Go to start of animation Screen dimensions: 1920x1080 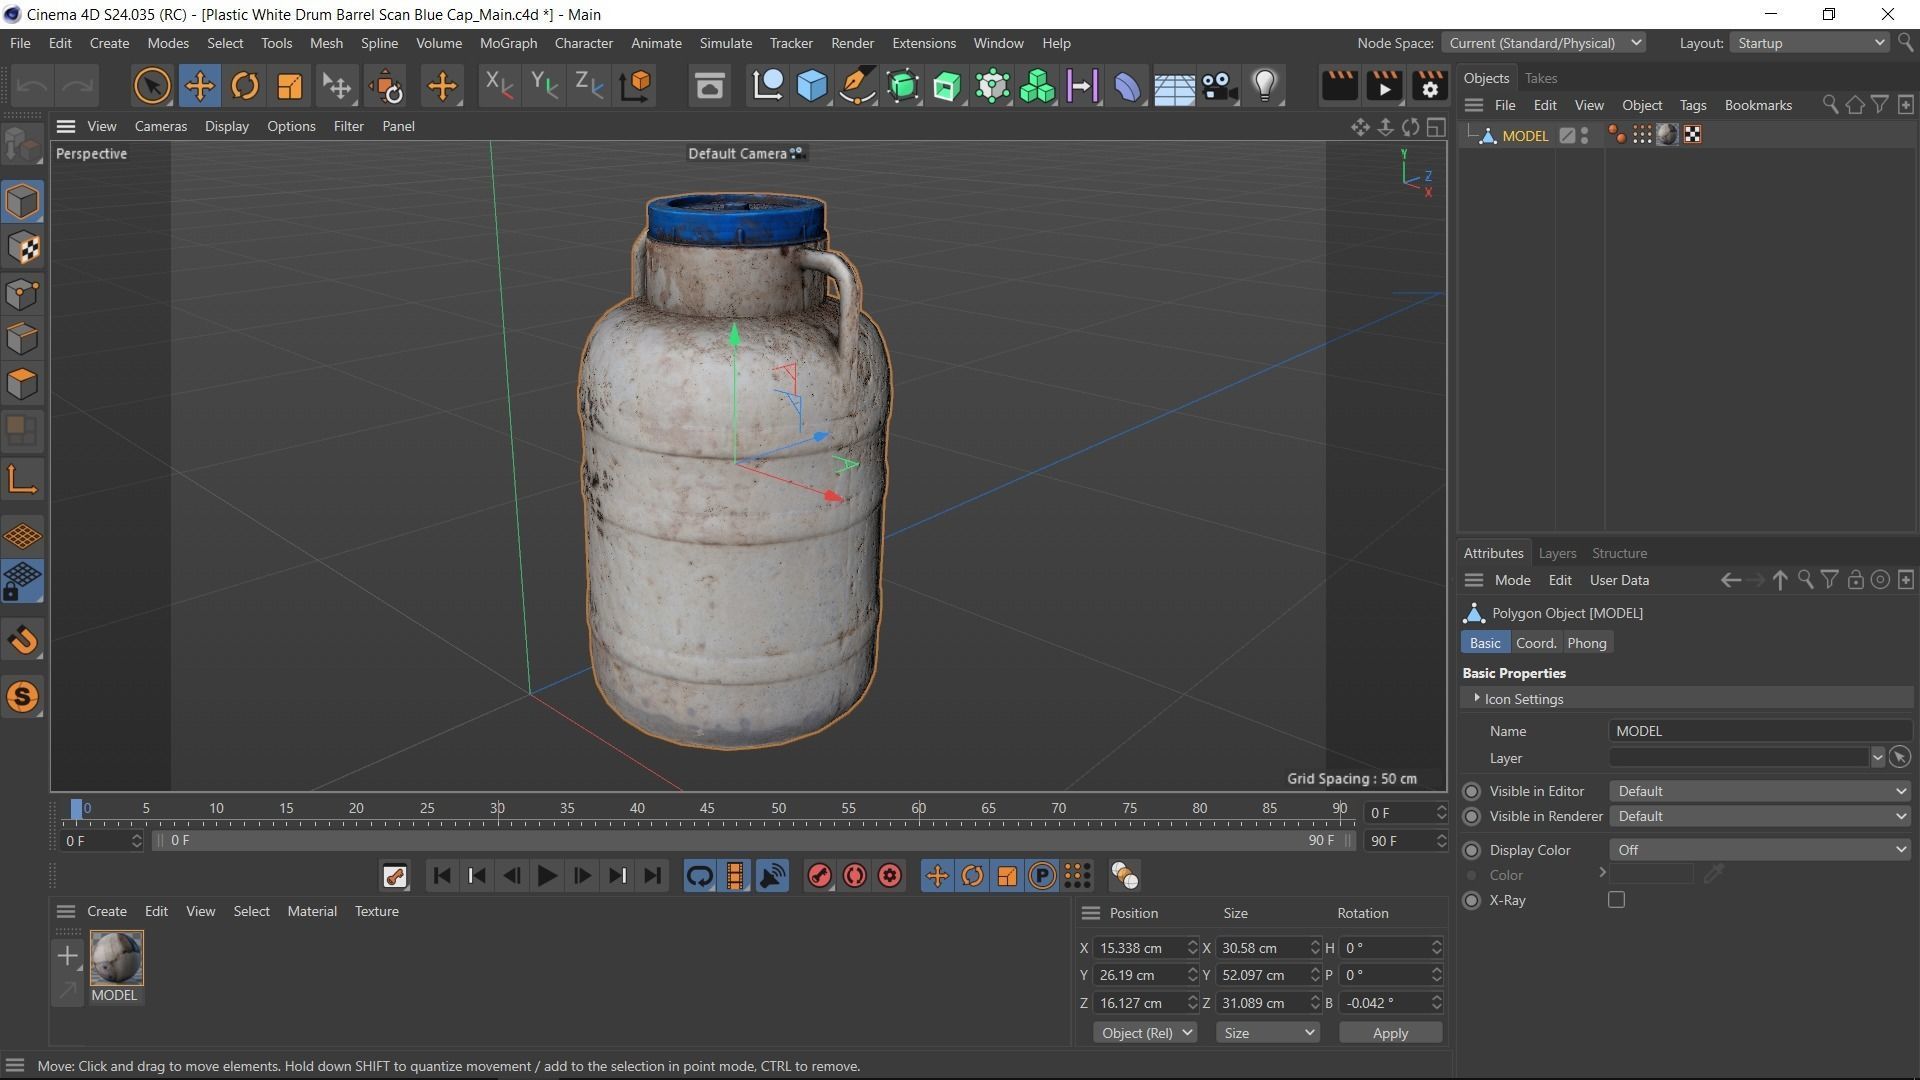click(441, 876)
